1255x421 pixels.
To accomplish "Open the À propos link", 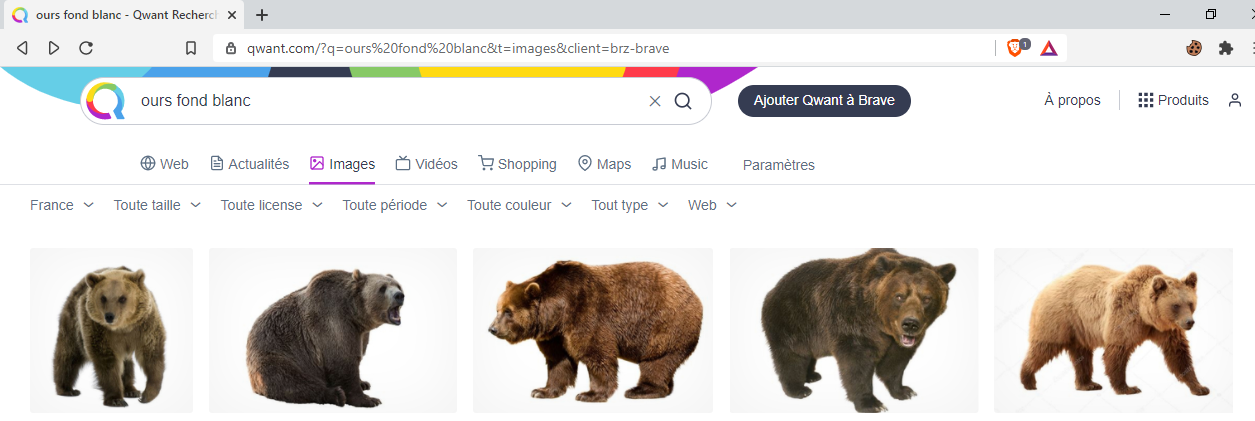I will [x=1072, y=100].
